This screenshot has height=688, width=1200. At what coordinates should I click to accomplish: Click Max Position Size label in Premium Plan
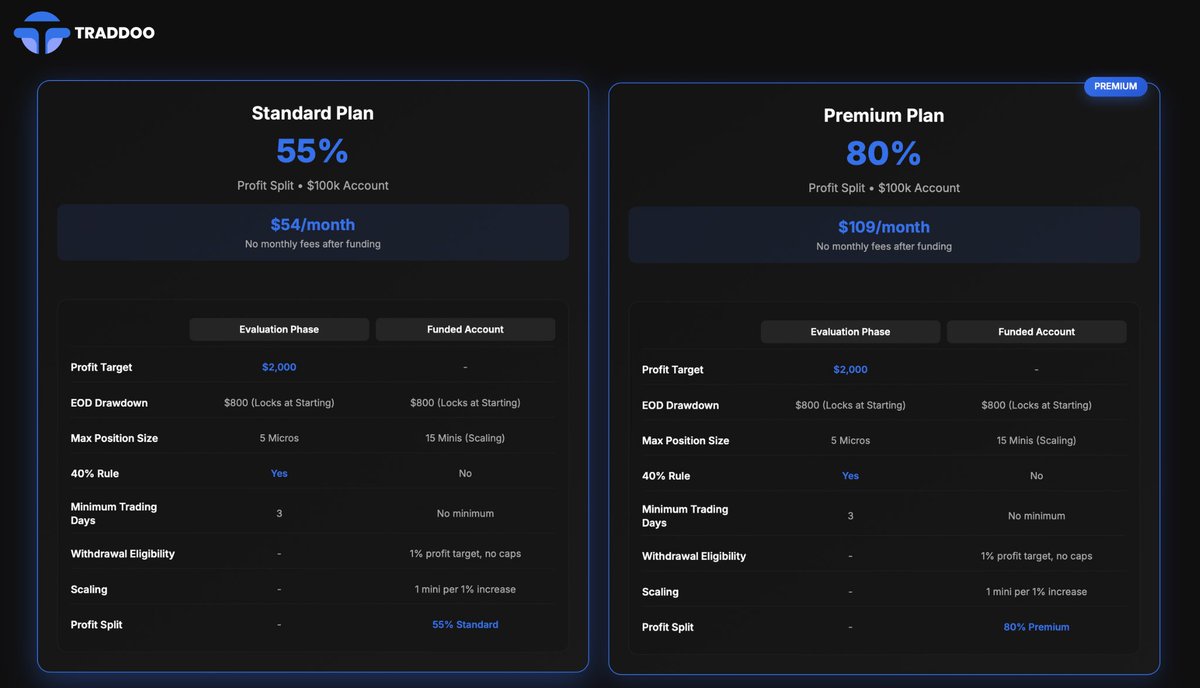coord(685,440)
